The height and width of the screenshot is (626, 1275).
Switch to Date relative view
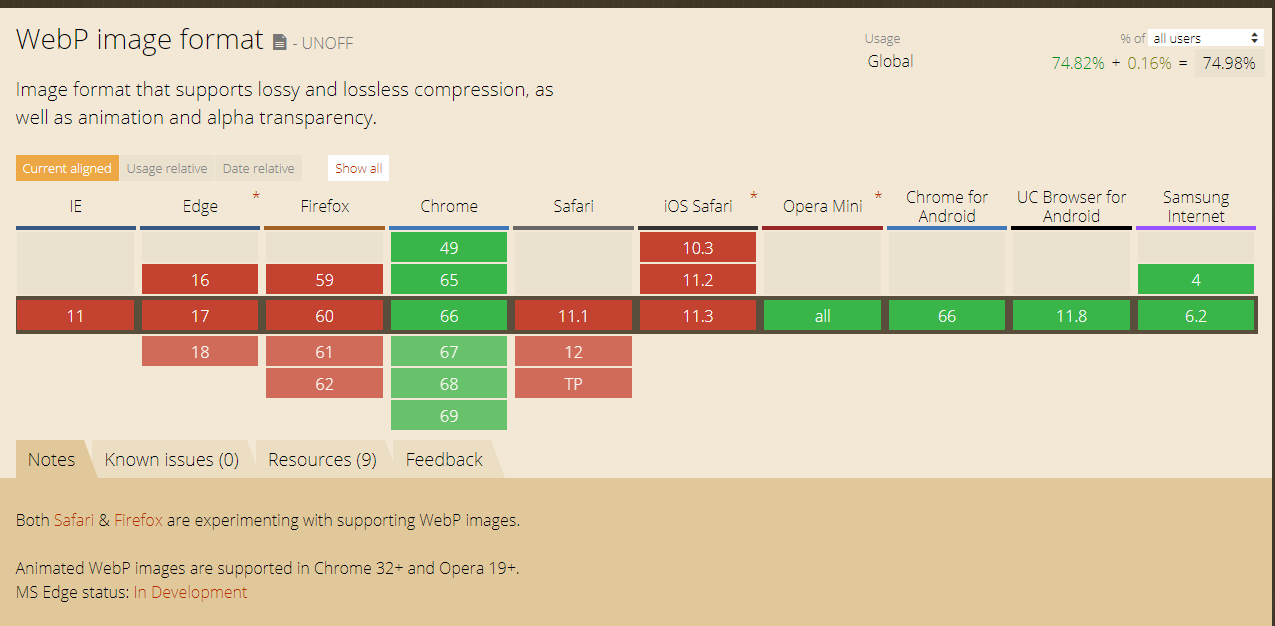coord(258,168)
